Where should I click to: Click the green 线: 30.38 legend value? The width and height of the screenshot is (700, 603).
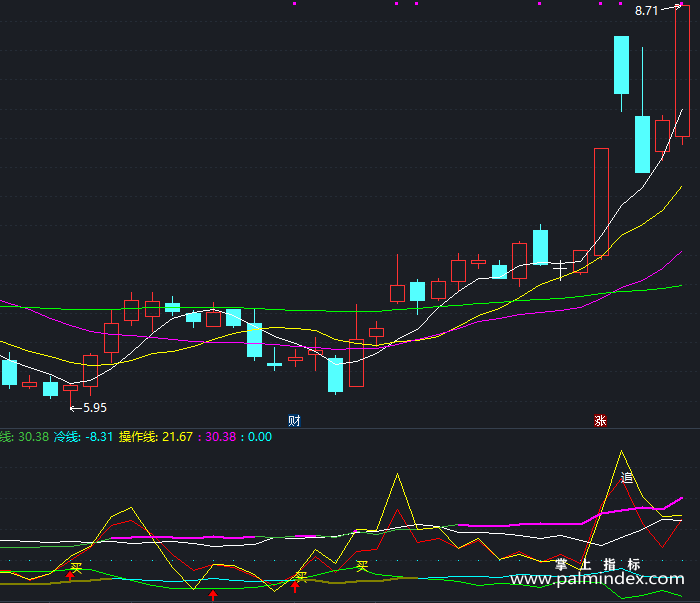[x=24, y=437]
